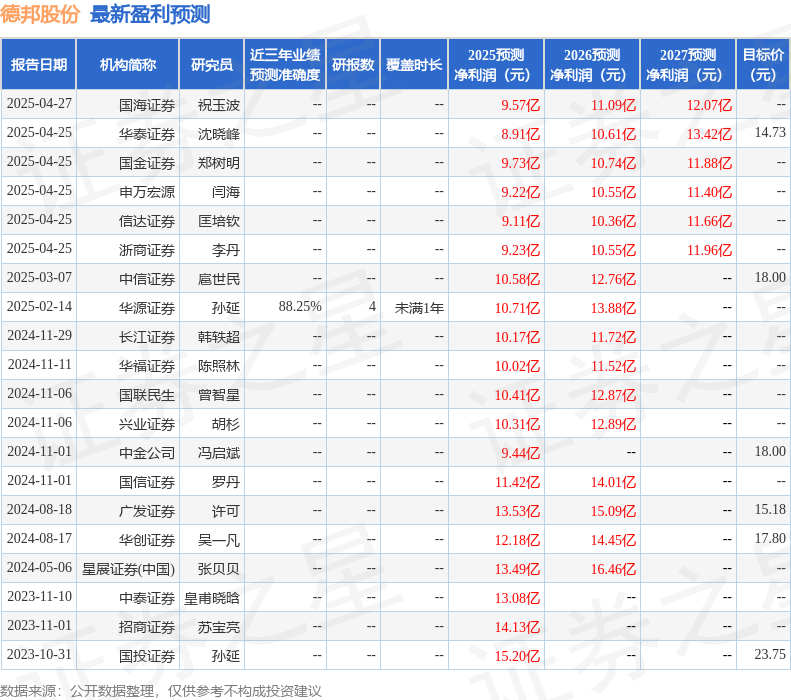Click the 数据来源 footer note
The height and width of the screenshot is (700, 791).
[x=160, y=691]
